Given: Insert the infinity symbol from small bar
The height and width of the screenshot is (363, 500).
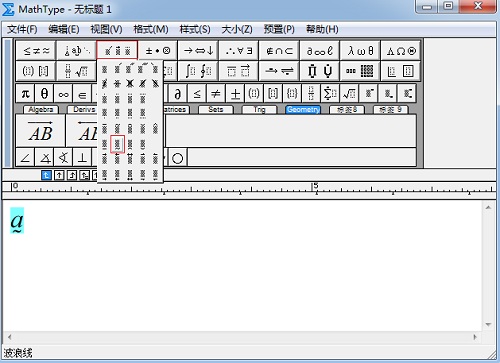Looking at the screenshot, I should (x=63, y=94).
